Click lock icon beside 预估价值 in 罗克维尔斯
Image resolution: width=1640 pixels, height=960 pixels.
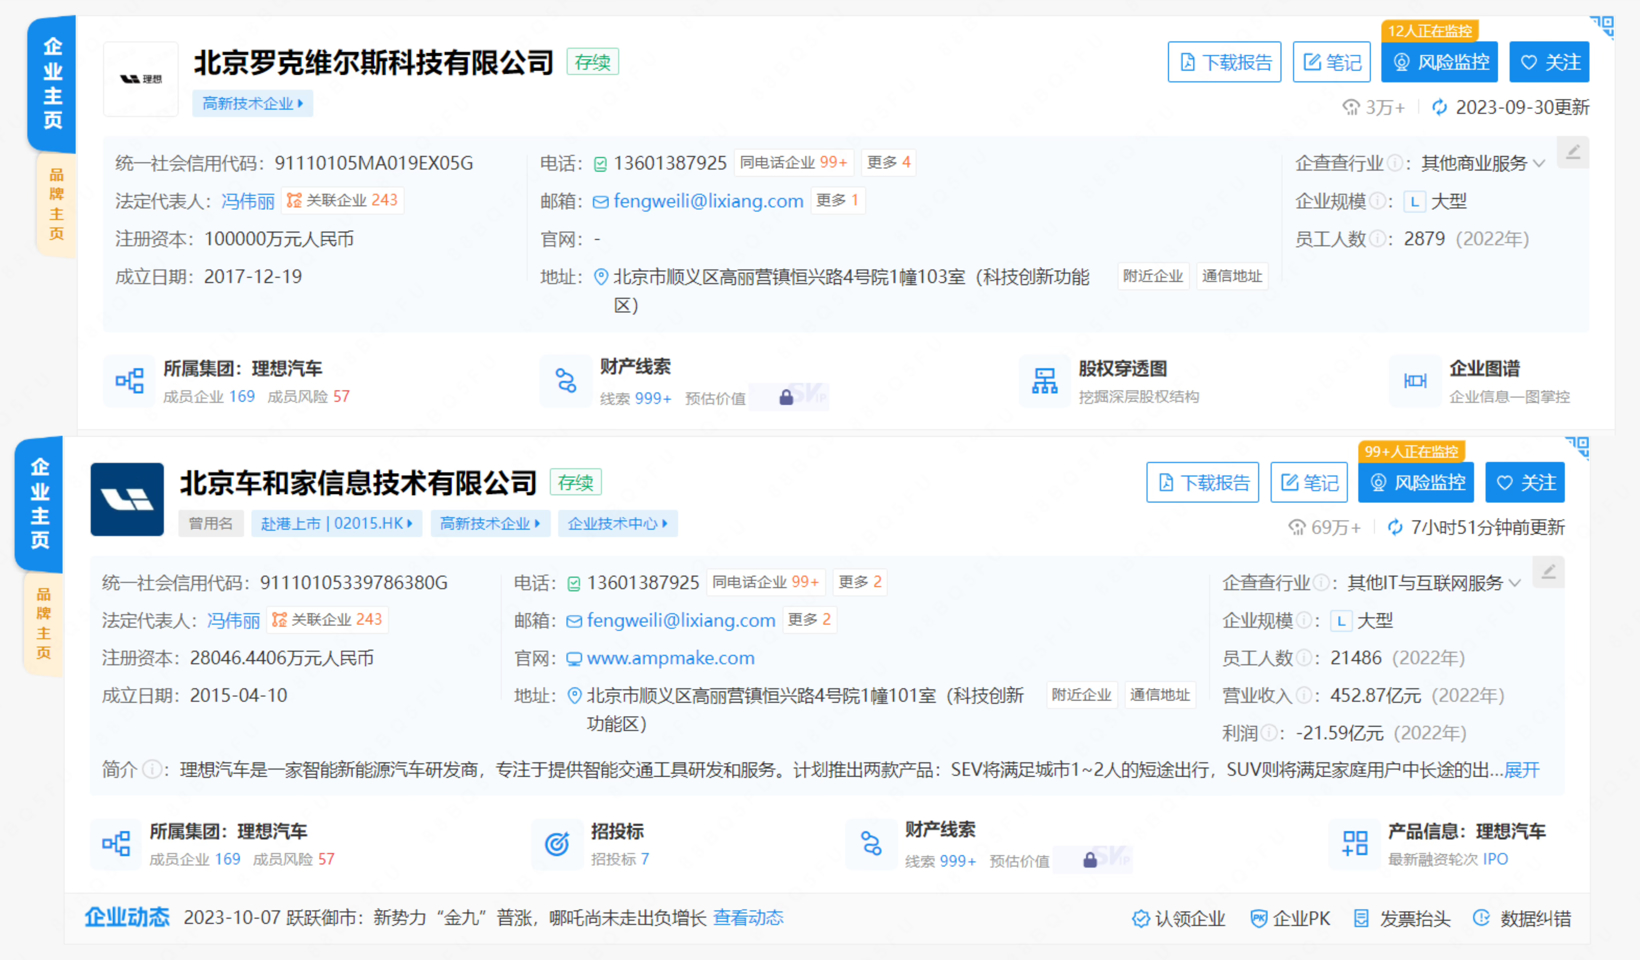[x=786, y=398]
